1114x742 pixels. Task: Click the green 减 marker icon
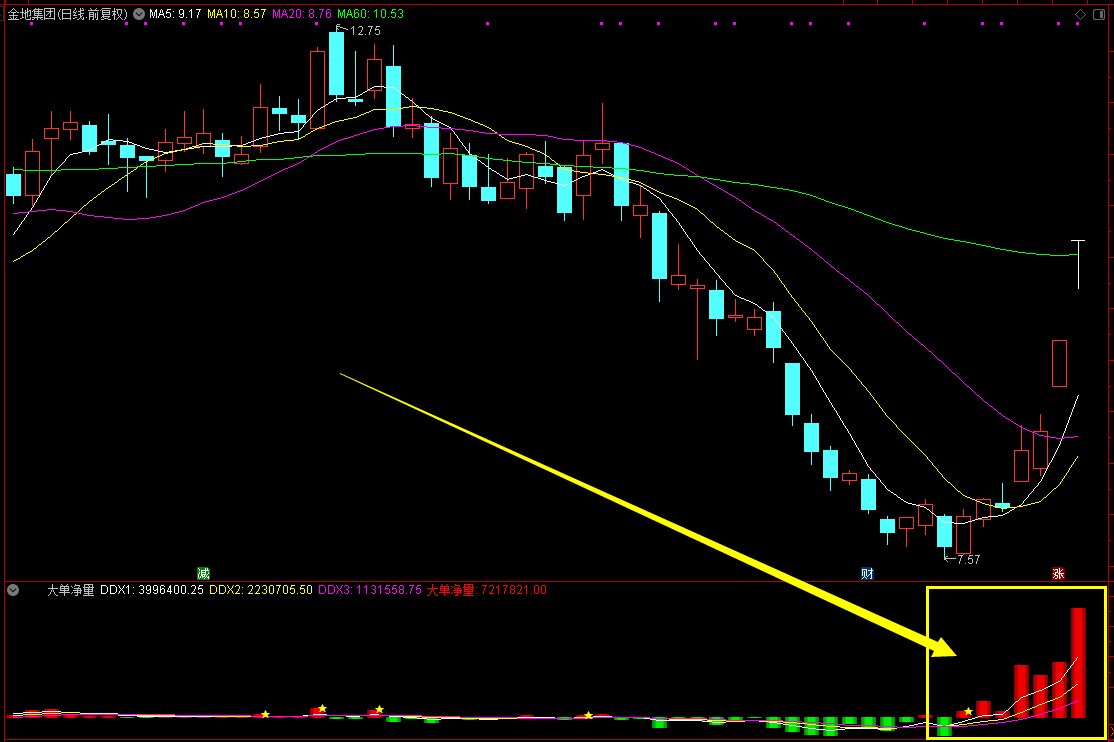203,574
